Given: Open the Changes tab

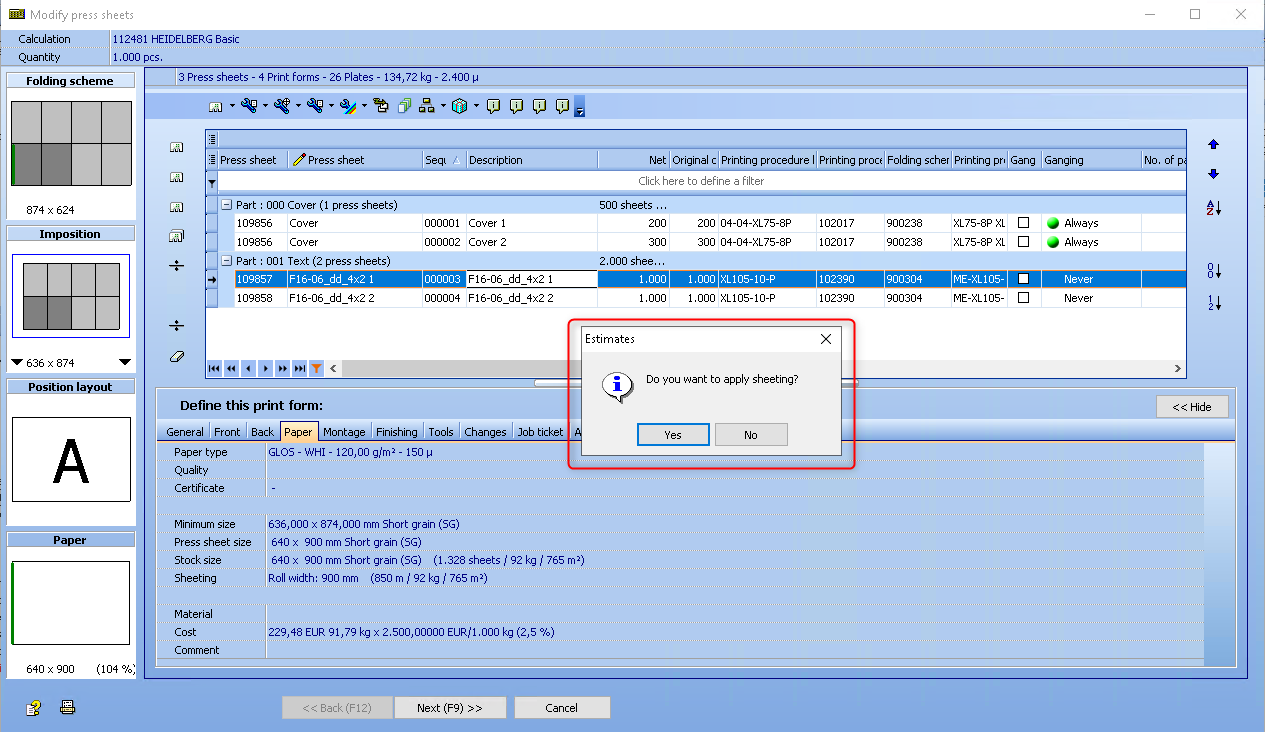Looking at the screenshot, I should point(485,432).
